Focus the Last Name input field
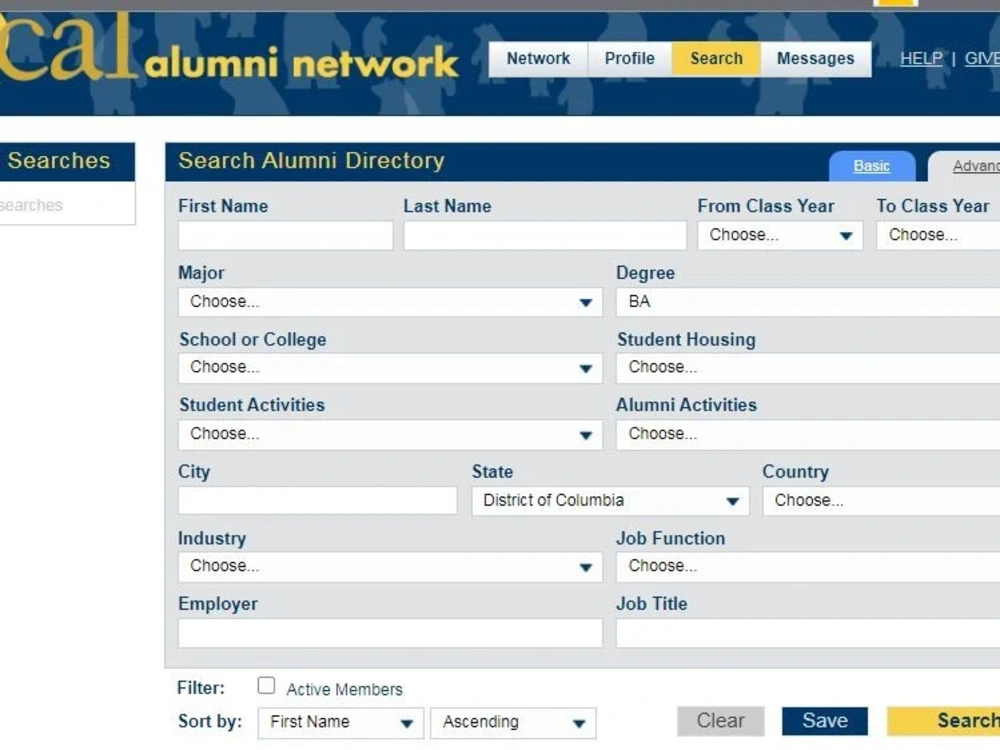This screenshot has height=750, width=1000. pyautogui.click(x=545, y=235)
